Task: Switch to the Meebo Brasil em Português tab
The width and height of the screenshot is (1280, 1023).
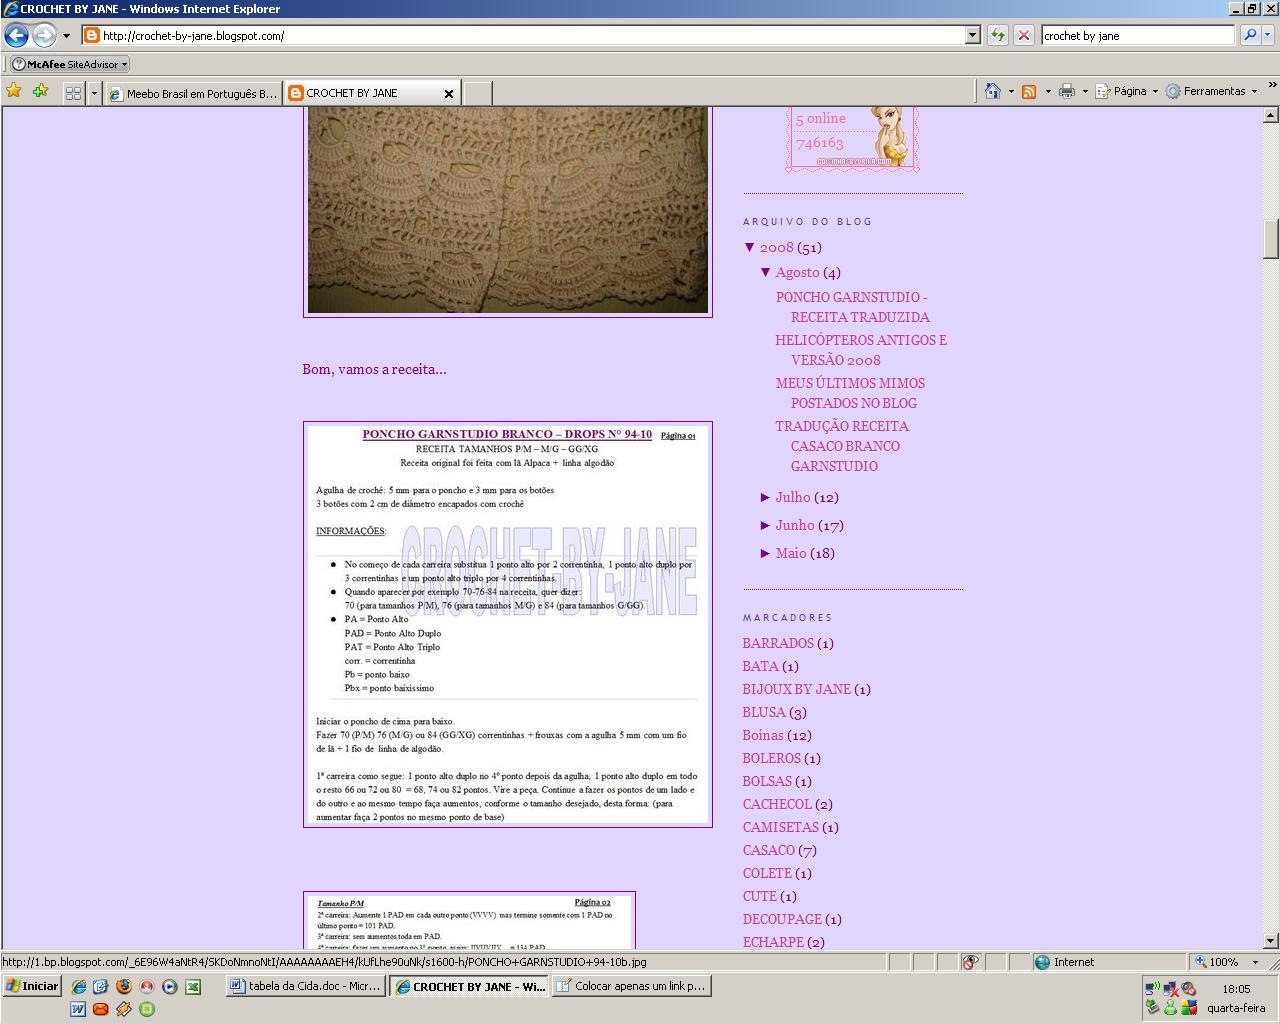Action: click(x=193, y=93)
